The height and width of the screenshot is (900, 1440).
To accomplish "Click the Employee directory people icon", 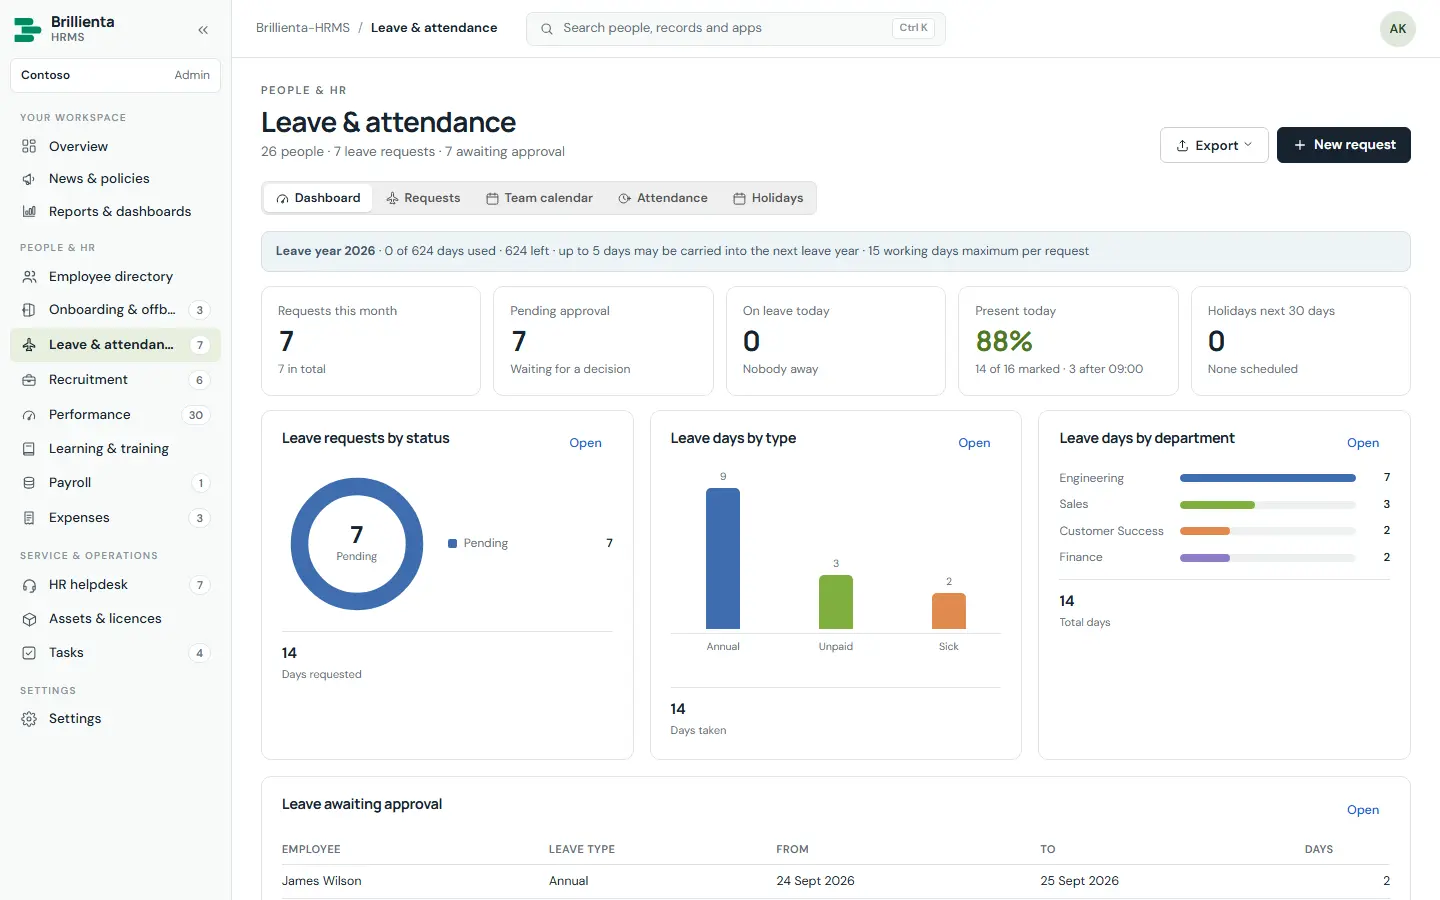I will click(29, 277).
